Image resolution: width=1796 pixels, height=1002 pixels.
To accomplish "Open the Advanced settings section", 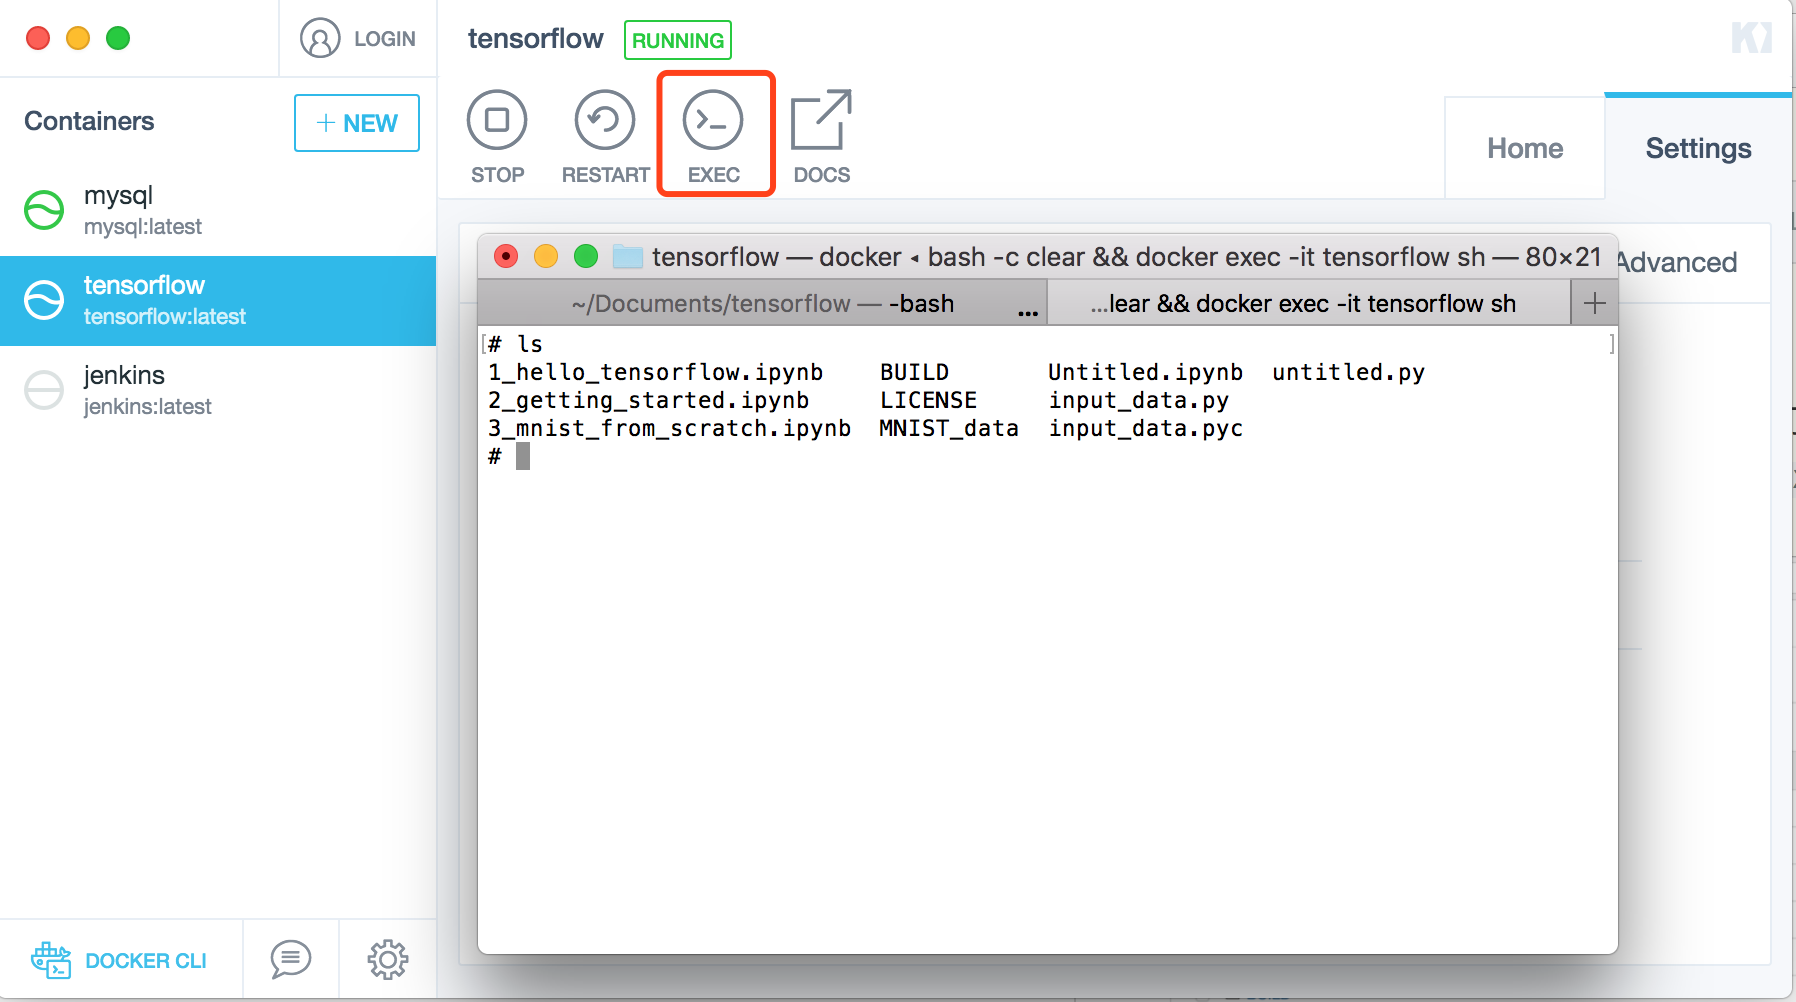I will tap(1678, 263).
